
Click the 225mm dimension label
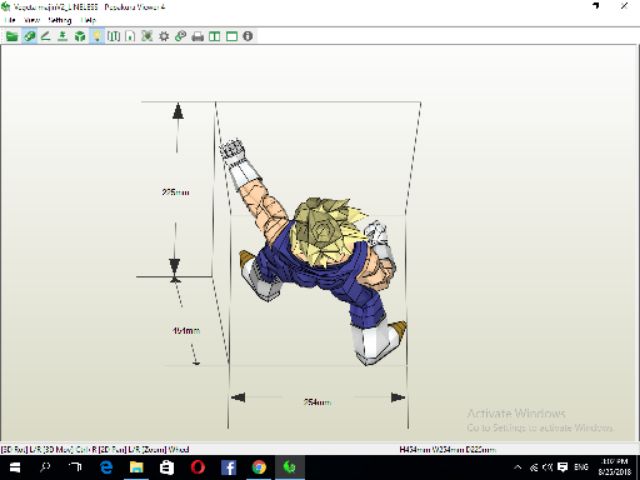coord(176,192)
